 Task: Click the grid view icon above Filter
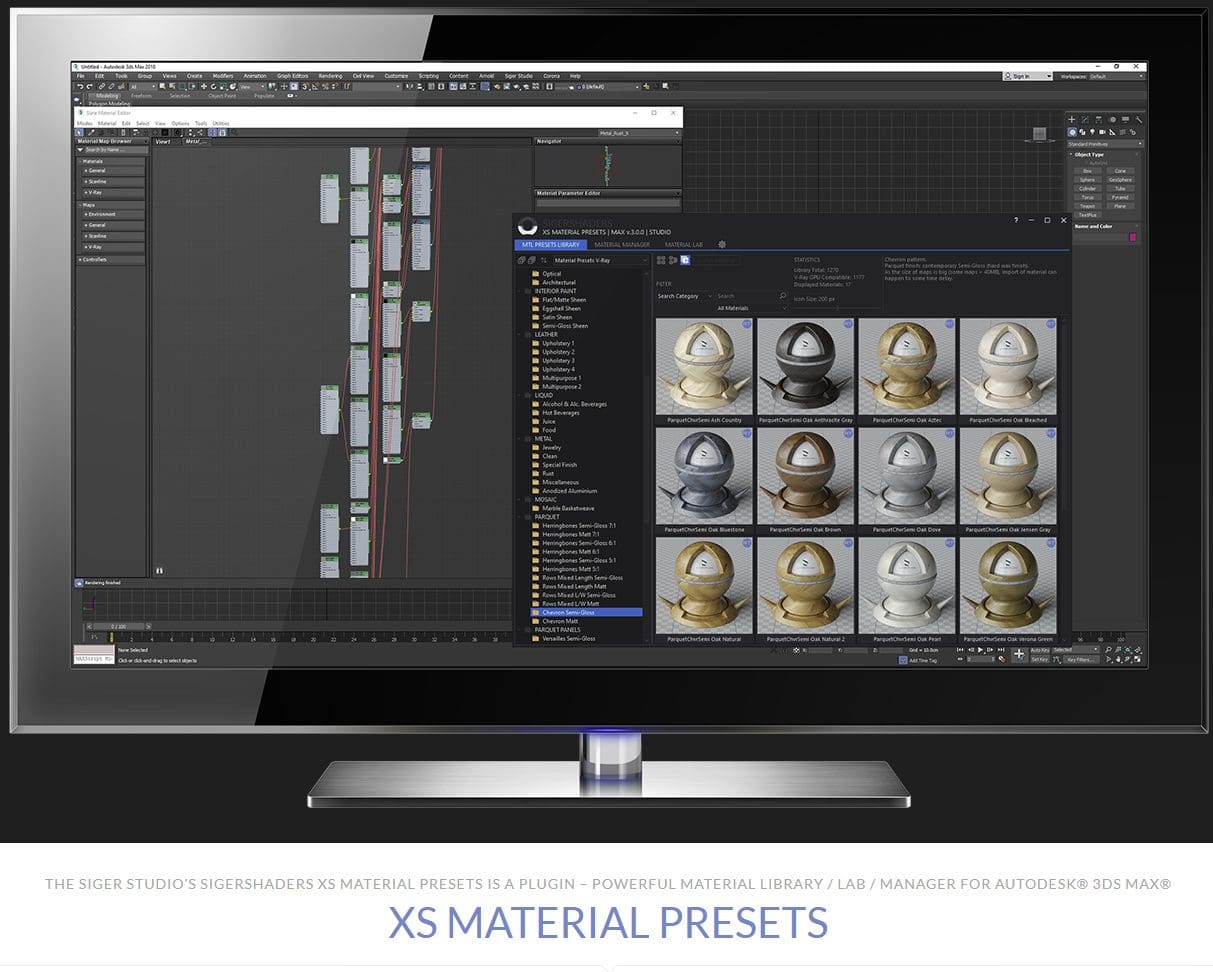(x=661, y=260)
